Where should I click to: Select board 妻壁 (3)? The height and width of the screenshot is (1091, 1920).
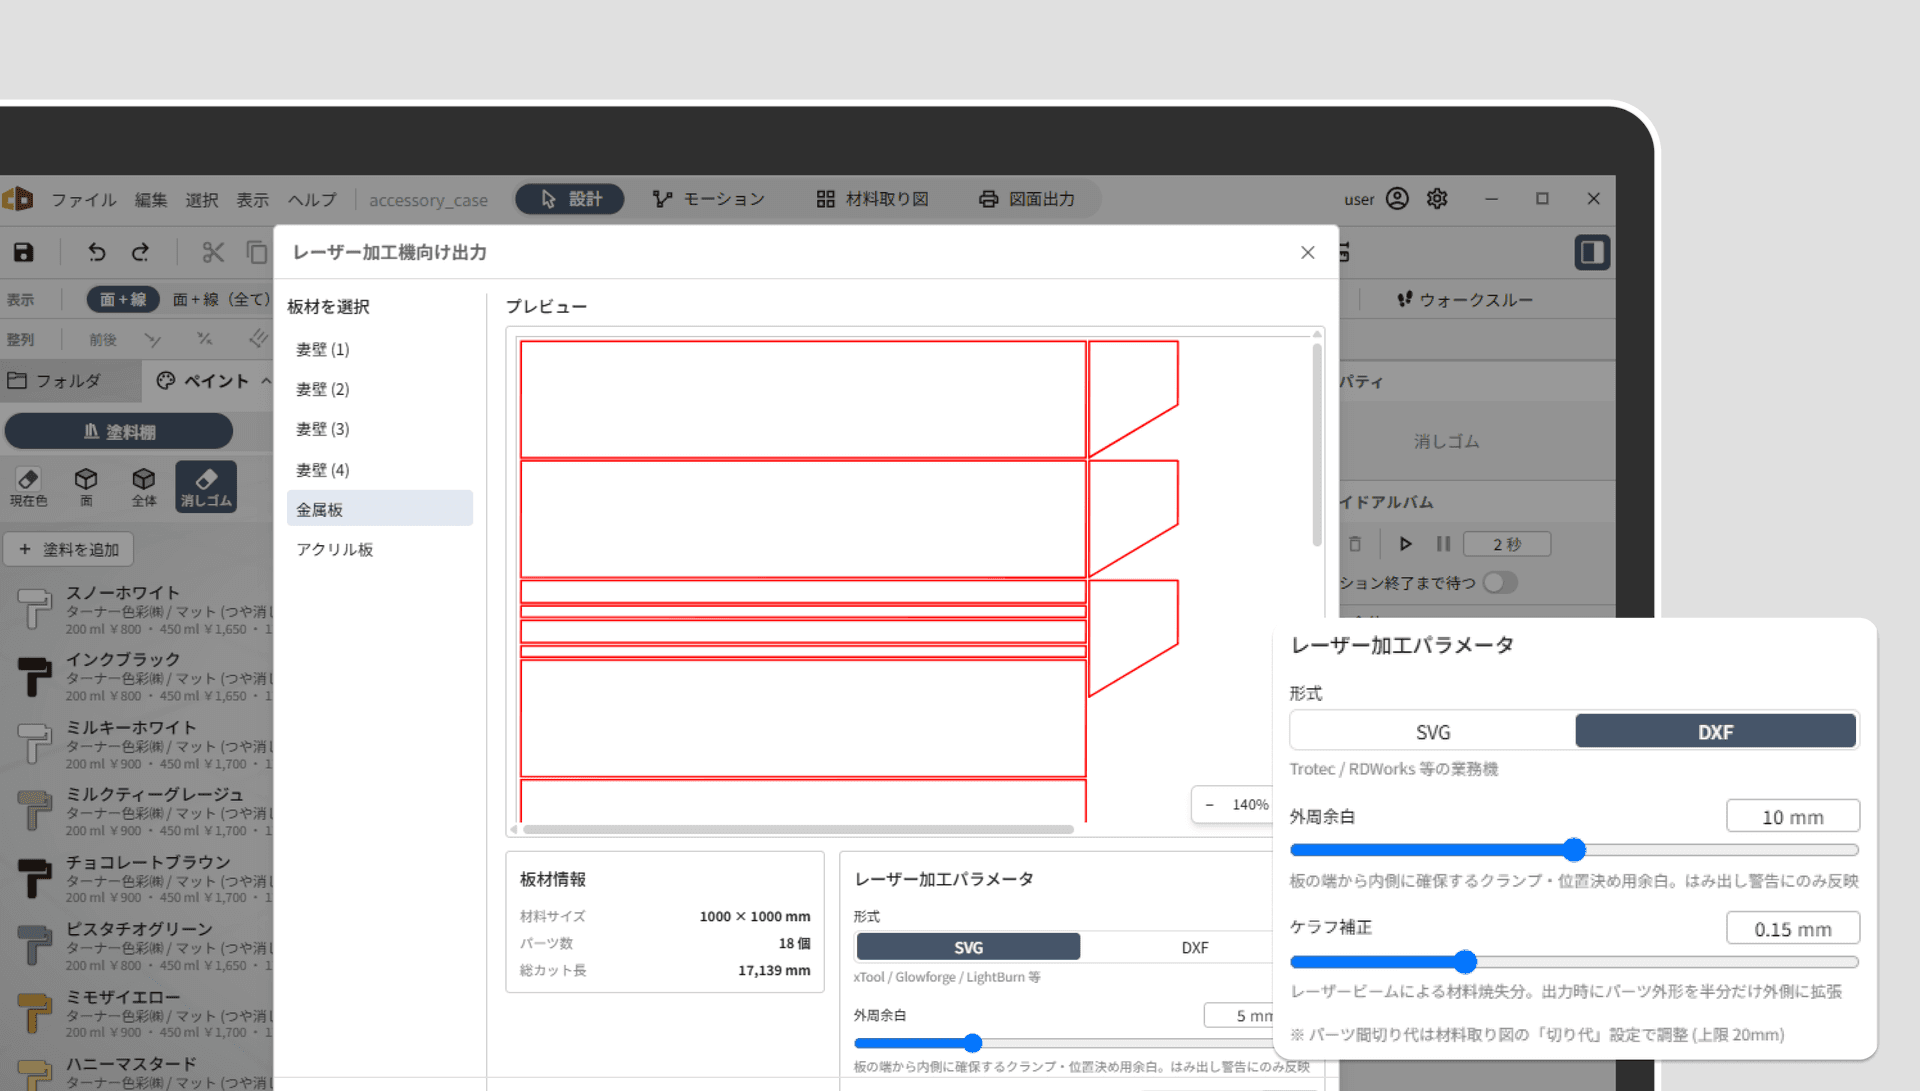(x=379, y=429)
